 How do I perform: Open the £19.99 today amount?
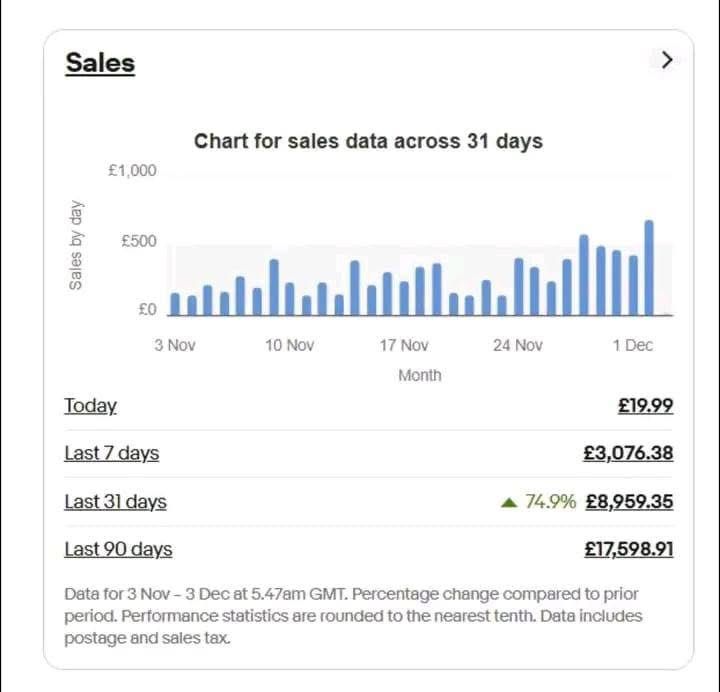[645, 406]
